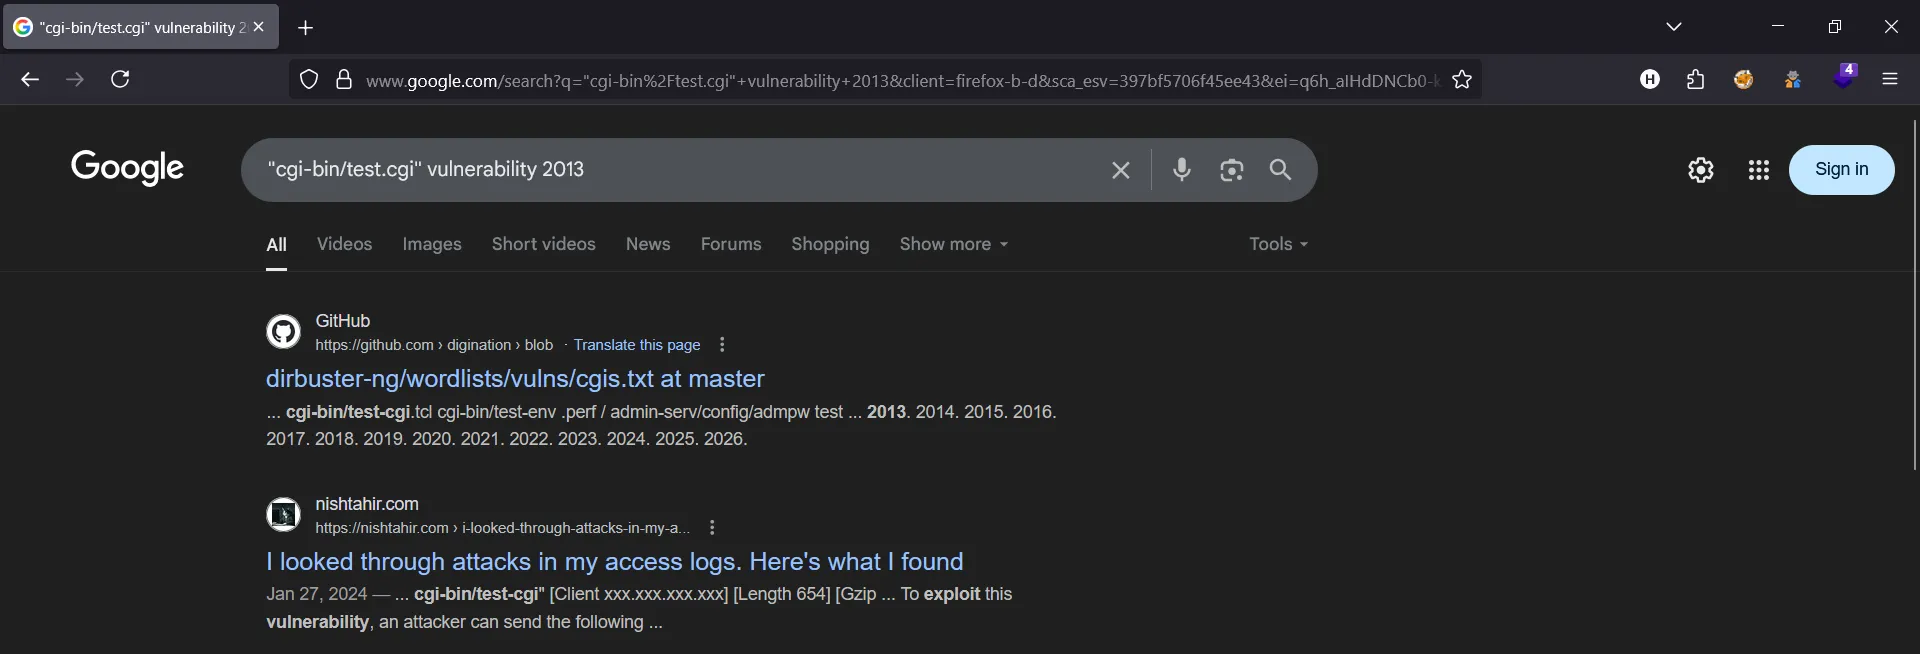Open list all tabs dropdown arrow

1674,27
